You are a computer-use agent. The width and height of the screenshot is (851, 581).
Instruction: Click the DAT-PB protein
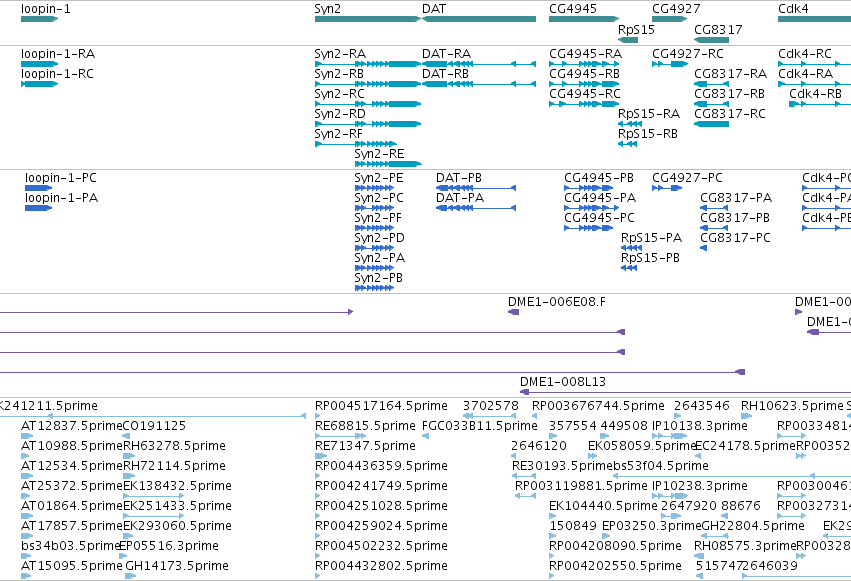pyautogui.click(x=476, y=188)
